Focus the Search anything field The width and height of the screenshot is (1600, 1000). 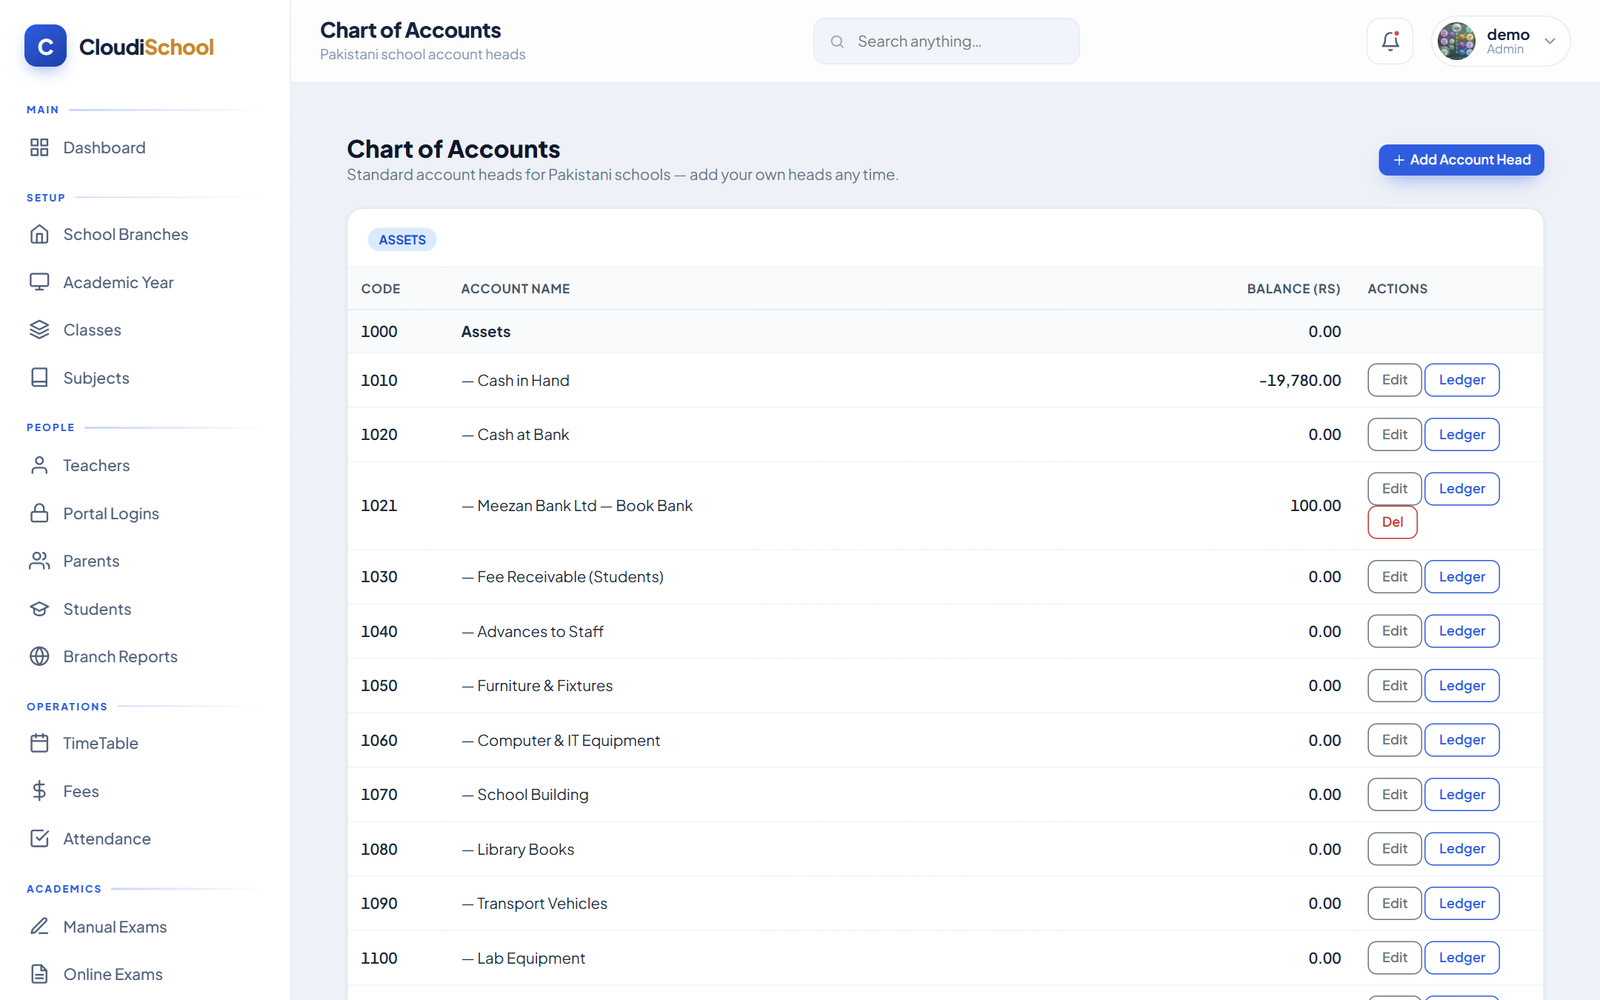[x=946, y=41]
